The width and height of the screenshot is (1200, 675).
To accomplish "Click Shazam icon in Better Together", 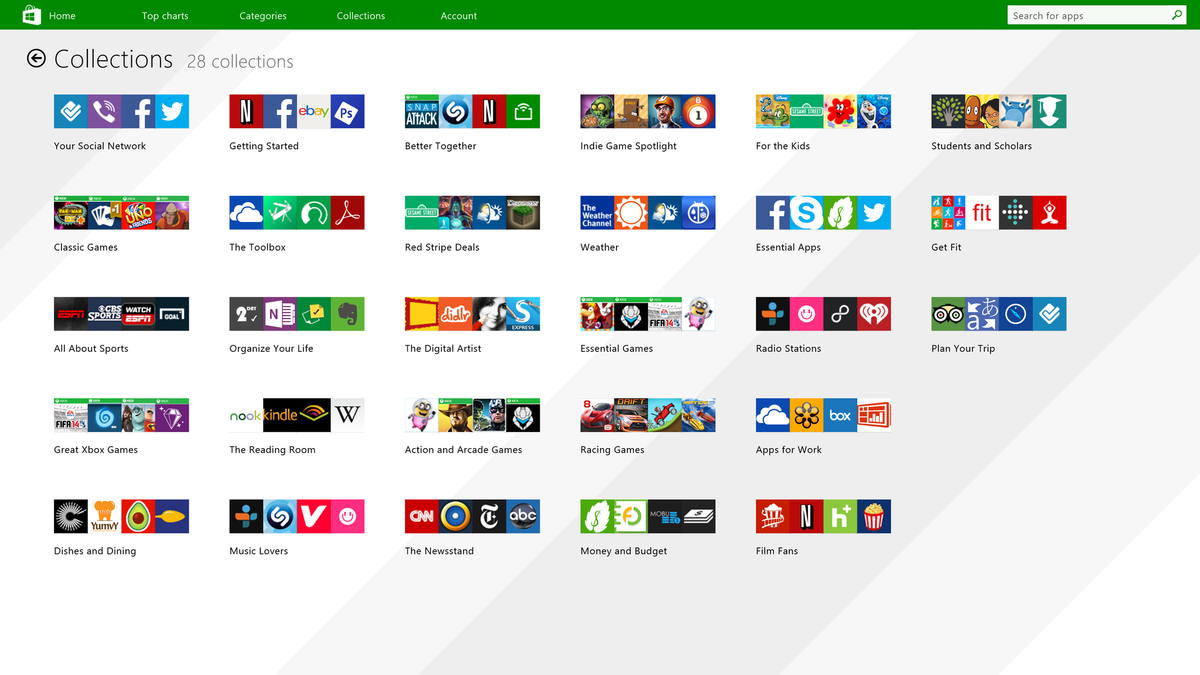I will [456, 112].
